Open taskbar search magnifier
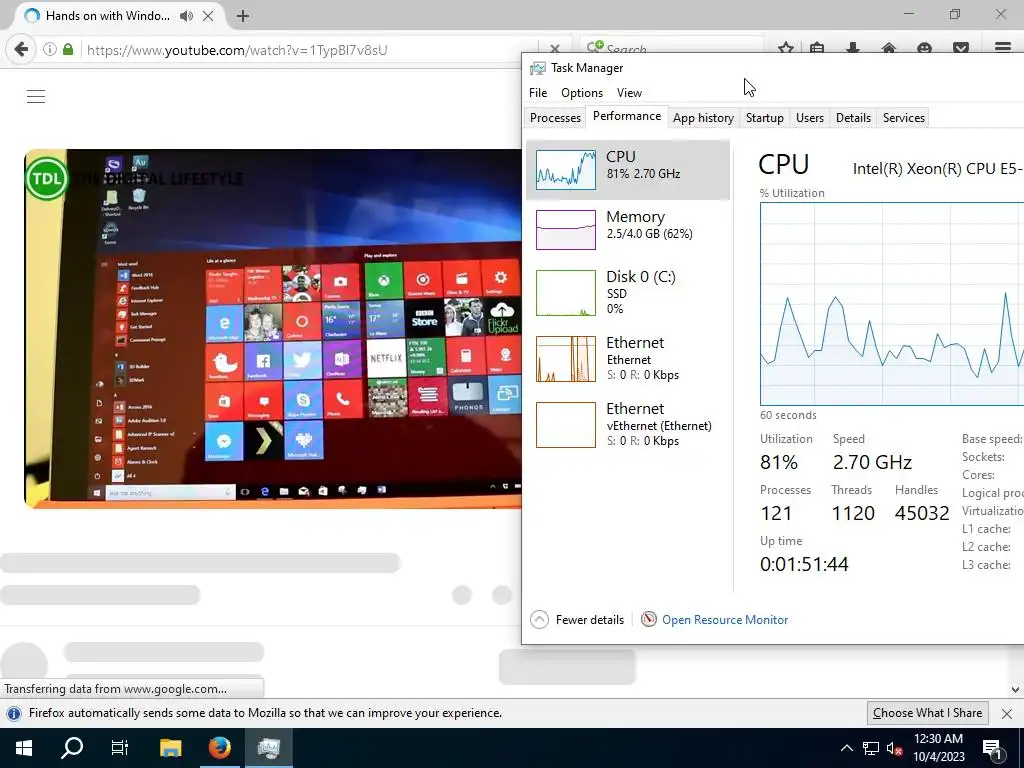Screen dimensions: 1024x768 pyautogui.click(x=72, y=748)
